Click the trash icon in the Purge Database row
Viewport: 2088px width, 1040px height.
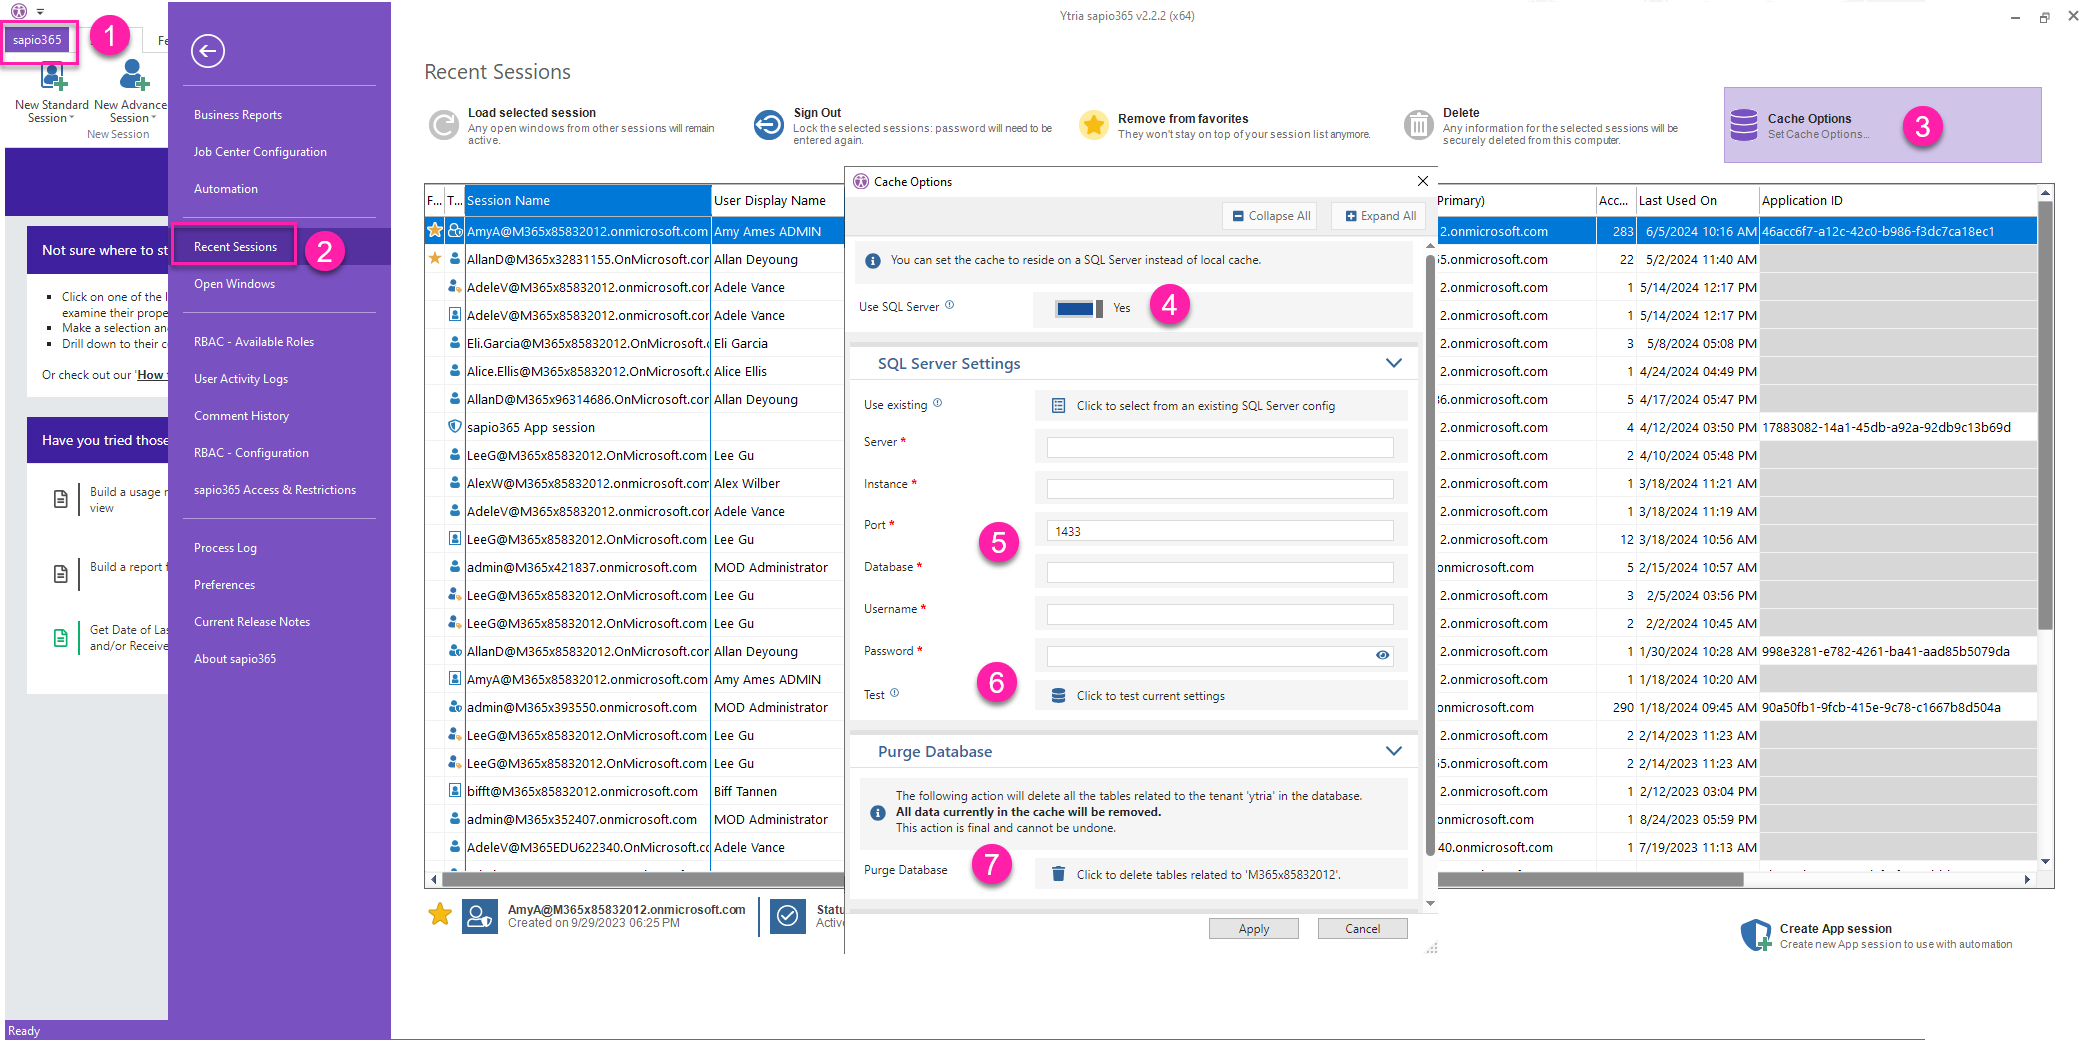click(1058, 874)
